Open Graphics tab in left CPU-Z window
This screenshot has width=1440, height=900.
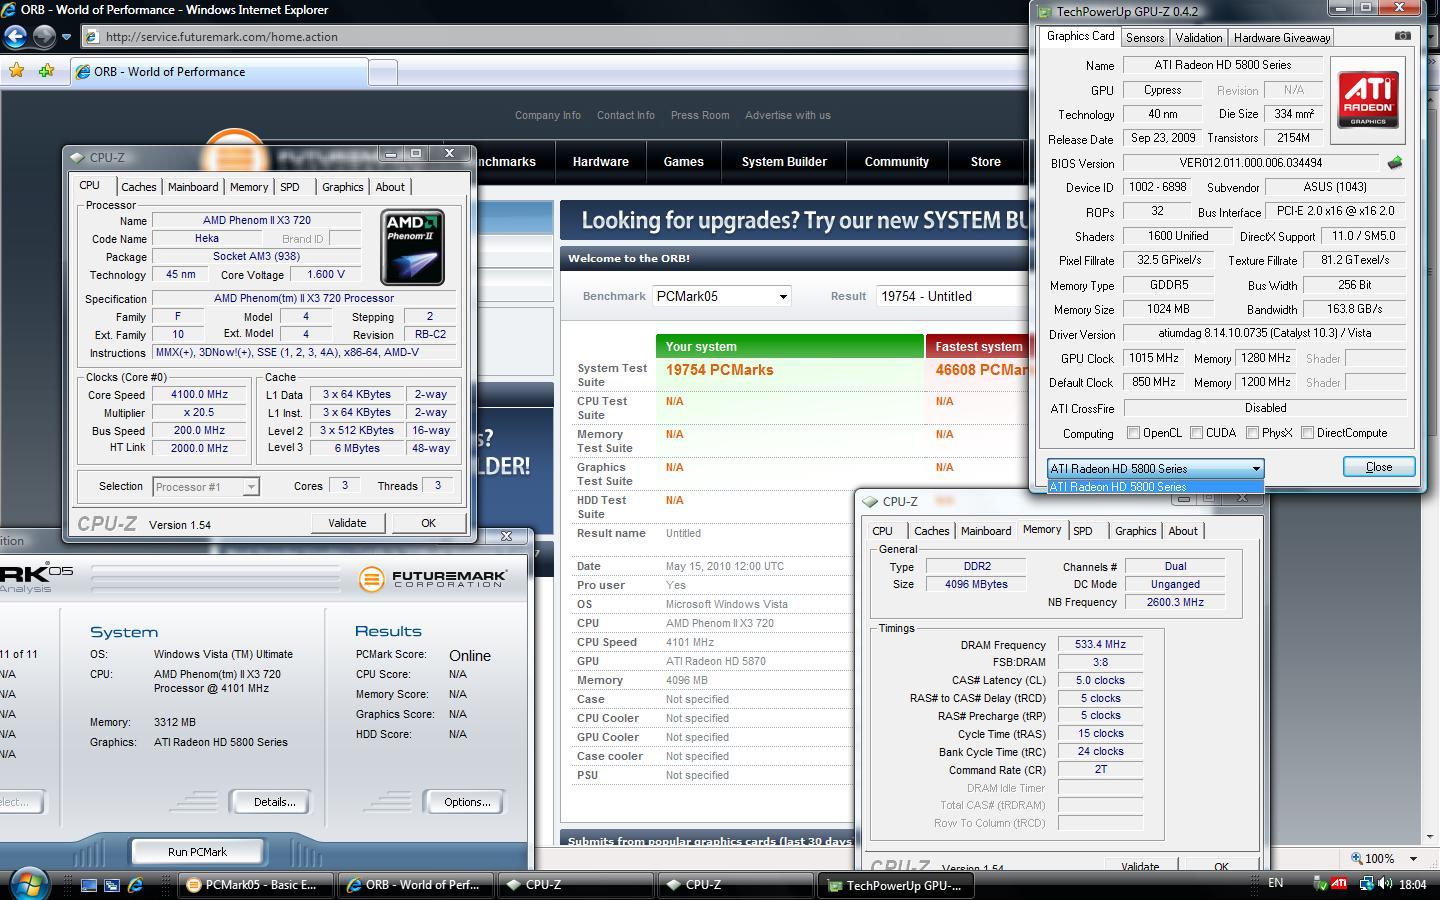[342, 187]
